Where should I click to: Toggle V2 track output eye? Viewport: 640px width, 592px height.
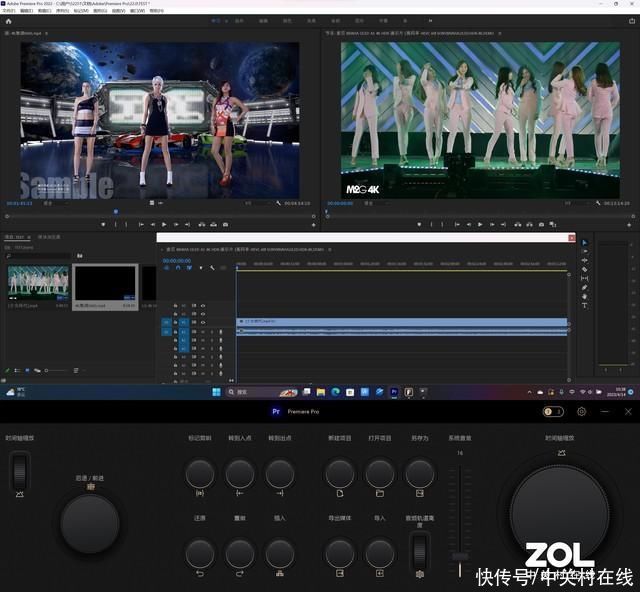point(203,314)
